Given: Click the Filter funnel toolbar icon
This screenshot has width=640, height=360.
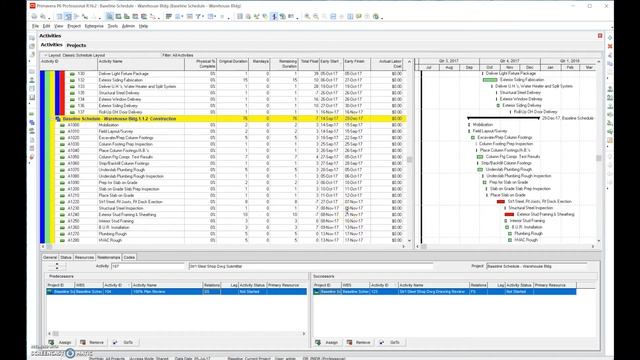Looking at the screenshot, I should tap(198, 17).
